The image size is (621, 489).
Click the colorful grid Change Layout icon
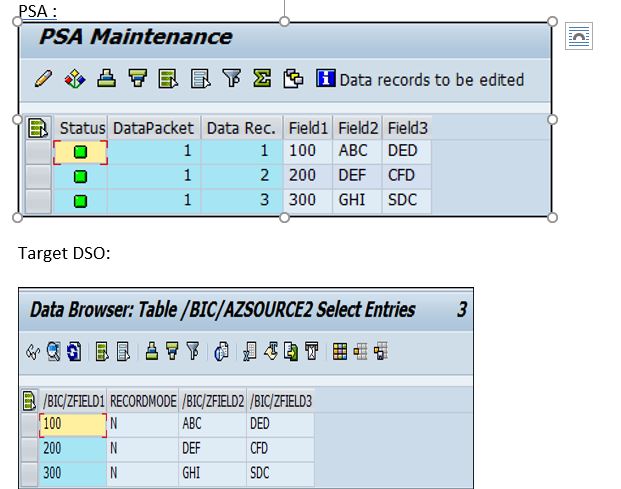coord(340,351)
